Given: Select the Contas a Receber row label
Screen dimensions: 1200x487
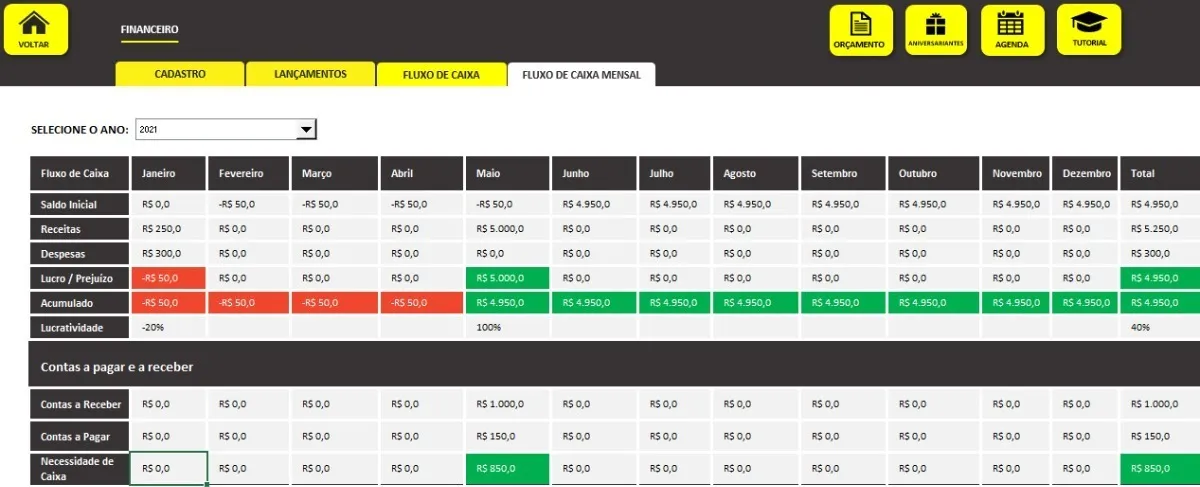Looking at the screenshot, I should (79, 404).
